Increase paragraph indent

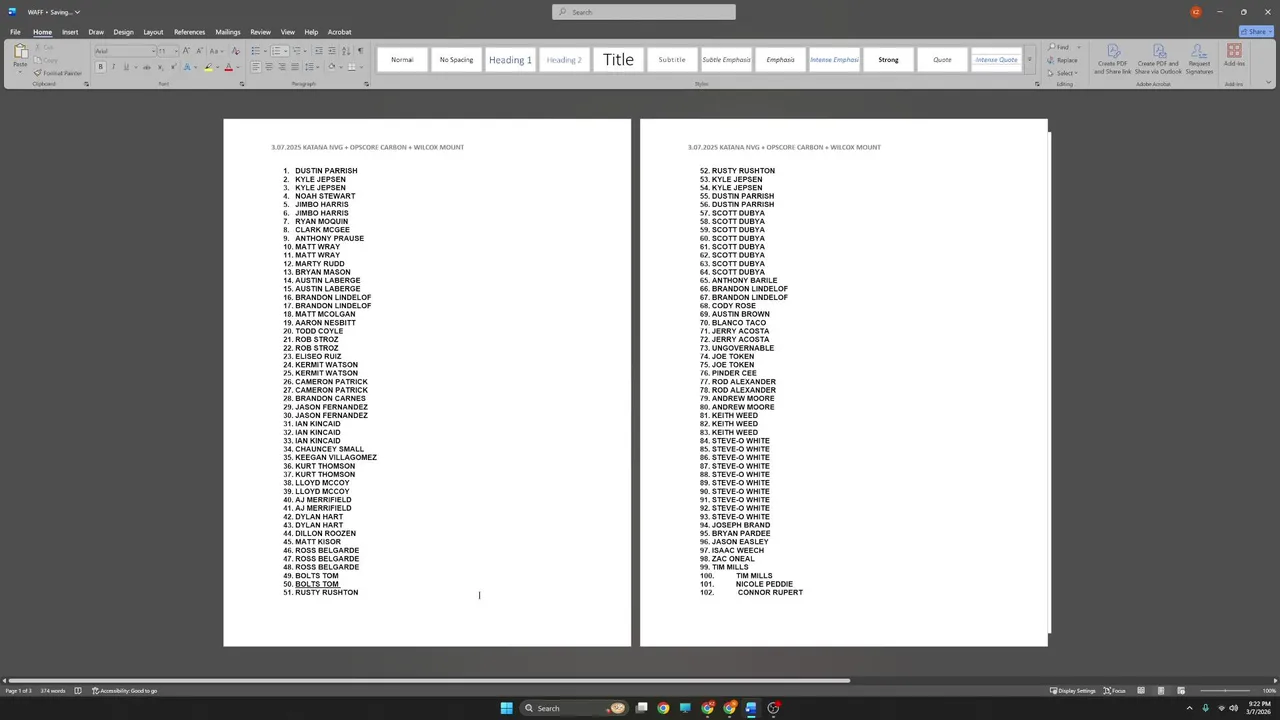point(331,51)
